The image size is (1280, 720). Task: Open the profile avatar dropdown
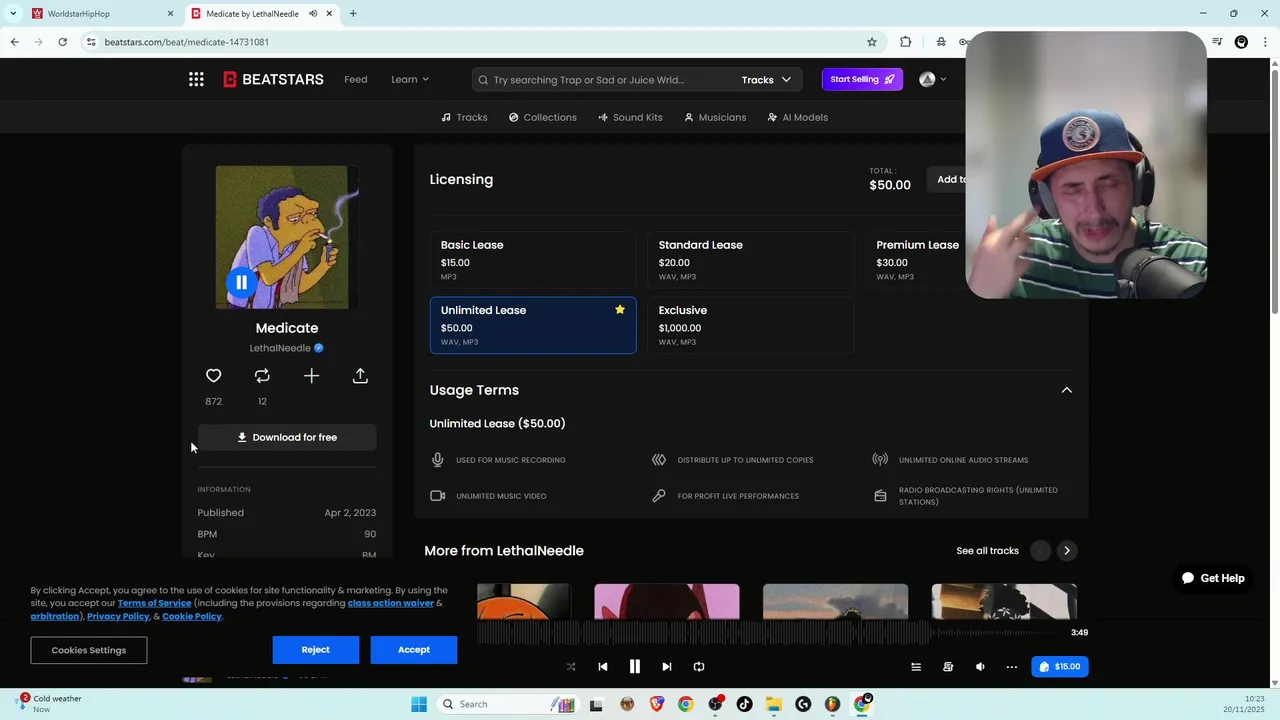[932, 80]
